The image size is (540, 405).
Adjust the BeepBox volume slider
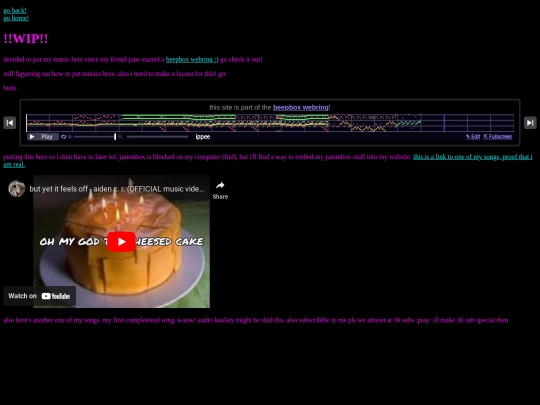coord(95,137)
